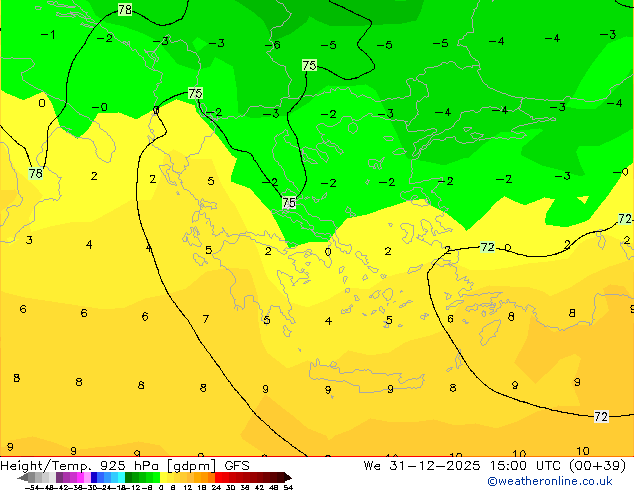
Task: Click the '72' contour label followed by a '0'
Action: pyautogui.click(x=487, y=247)
